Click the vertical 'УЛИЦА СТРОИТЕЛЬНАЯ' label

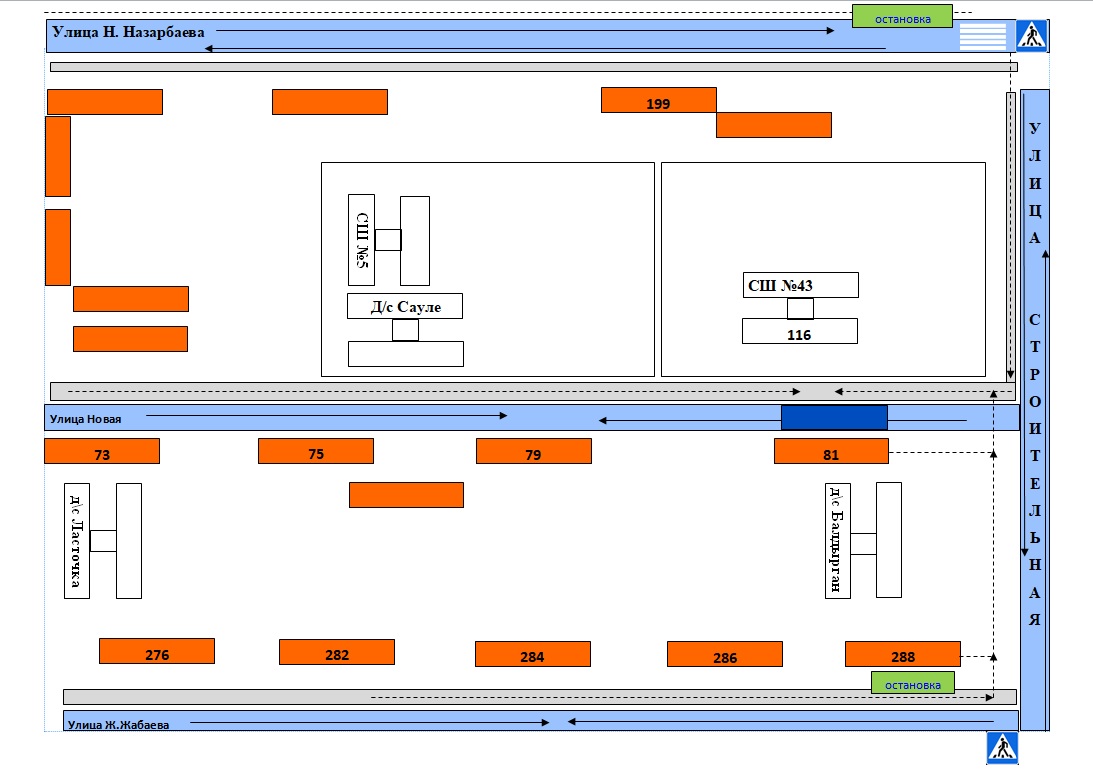pyautogui.click(x=1034, y=373)
